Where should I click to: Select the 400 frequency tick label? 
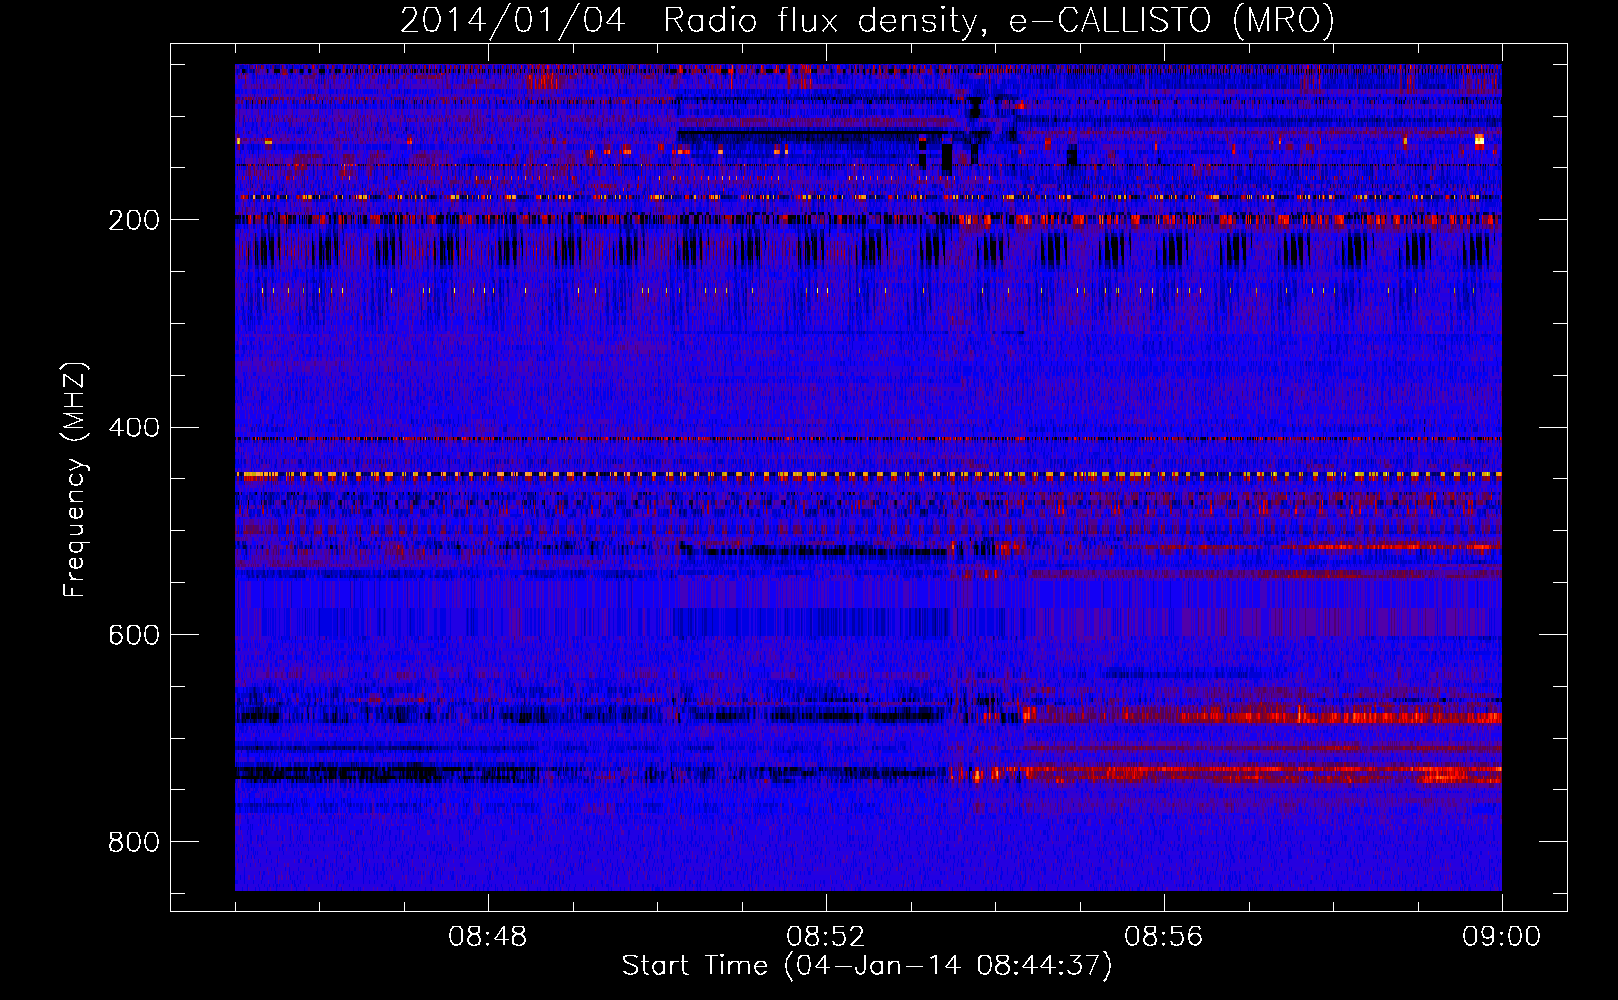tap(134, 428)
